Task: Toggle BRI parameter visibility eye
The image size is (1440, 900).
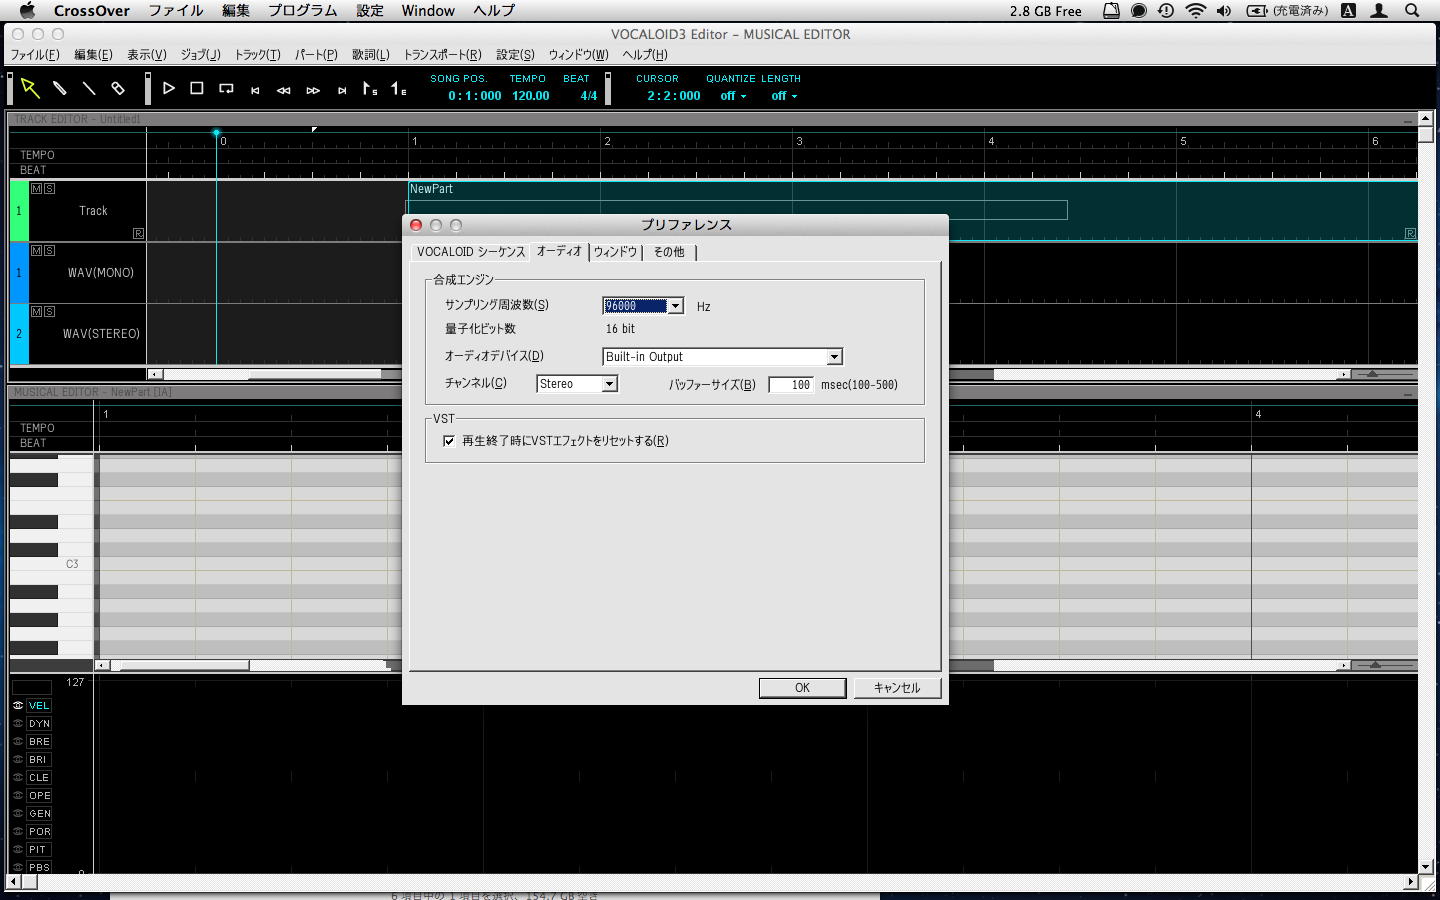Action: click(18, 759)
